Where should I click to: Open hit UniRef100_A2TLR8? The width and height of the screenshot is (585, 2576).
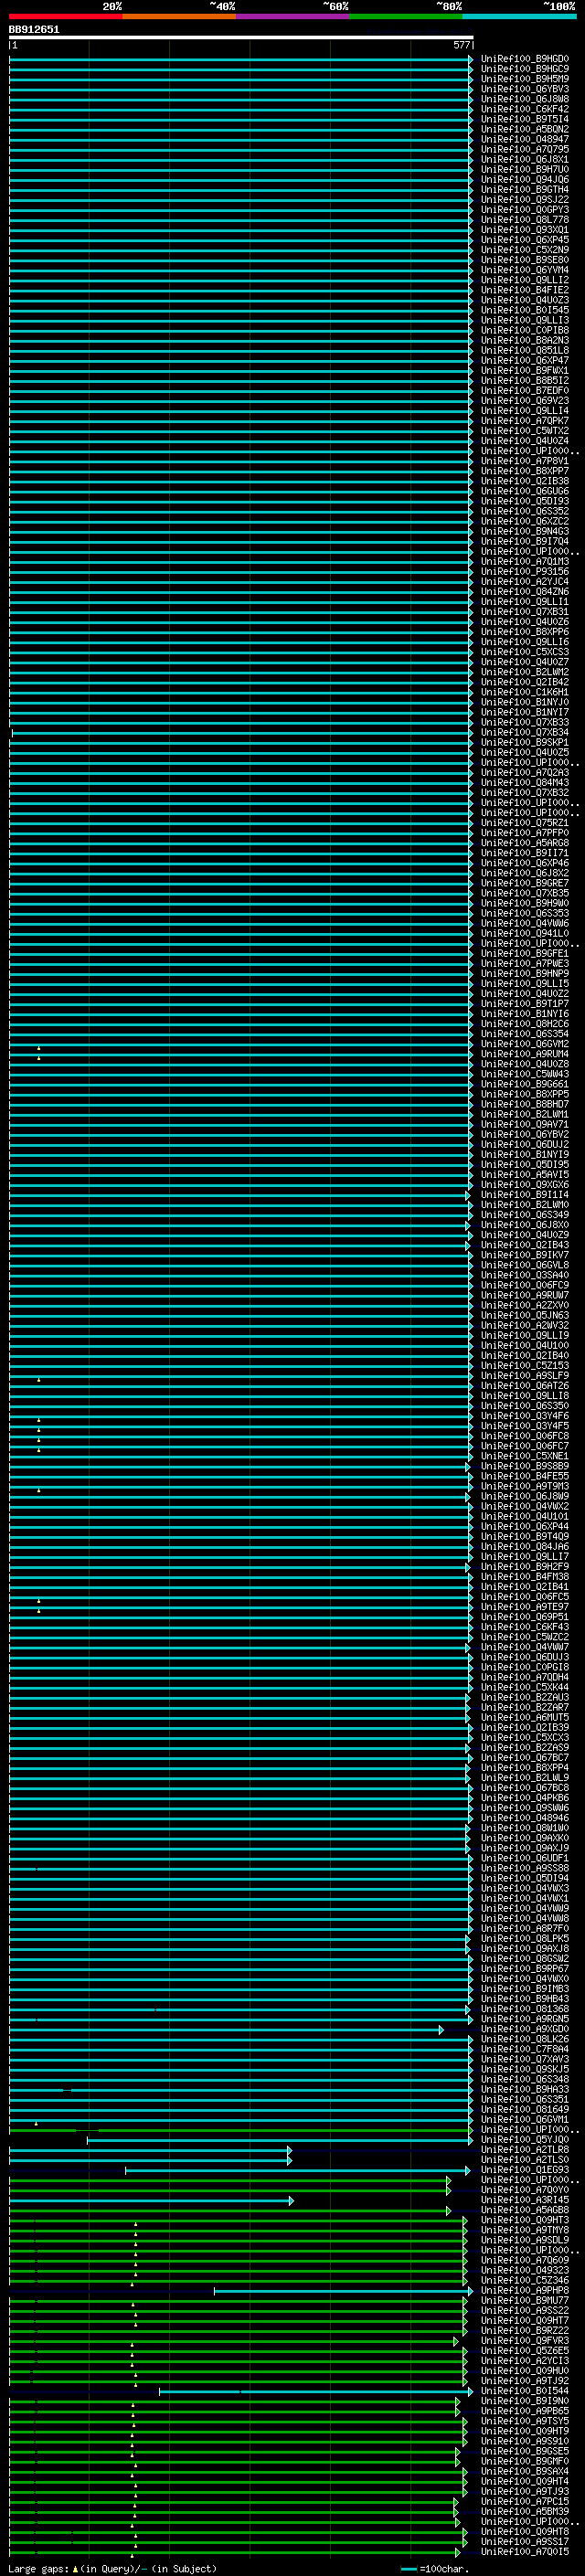[525, 2150]
